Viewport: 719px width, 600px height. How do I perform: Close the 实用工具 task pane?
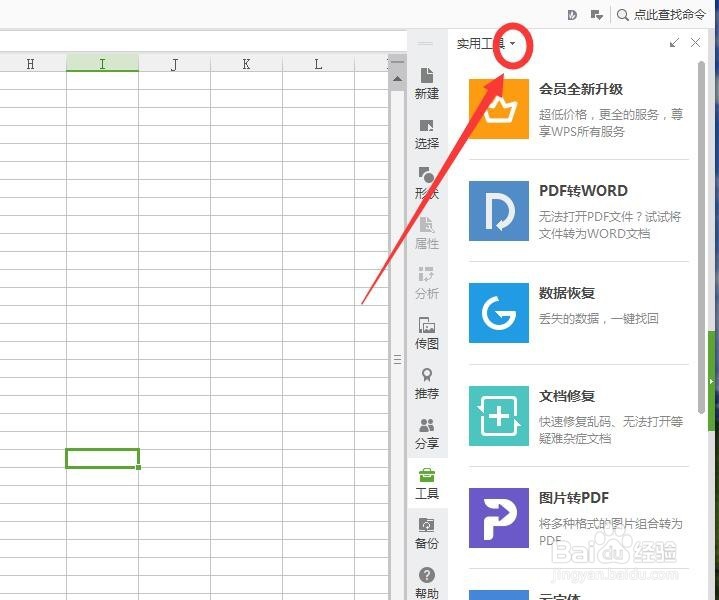click(x=695, y=43)
